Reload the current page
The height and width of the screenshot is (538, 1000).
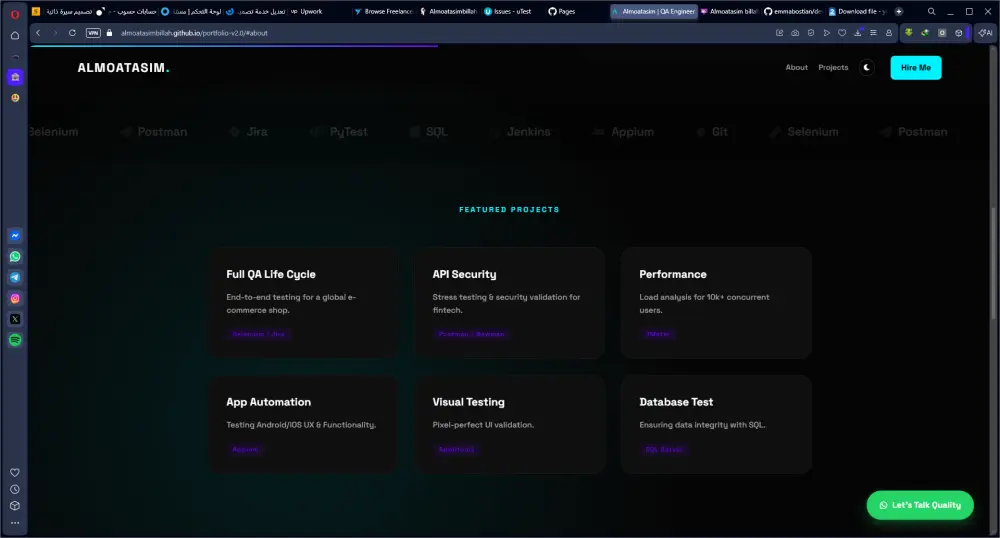tap(72, 33)
